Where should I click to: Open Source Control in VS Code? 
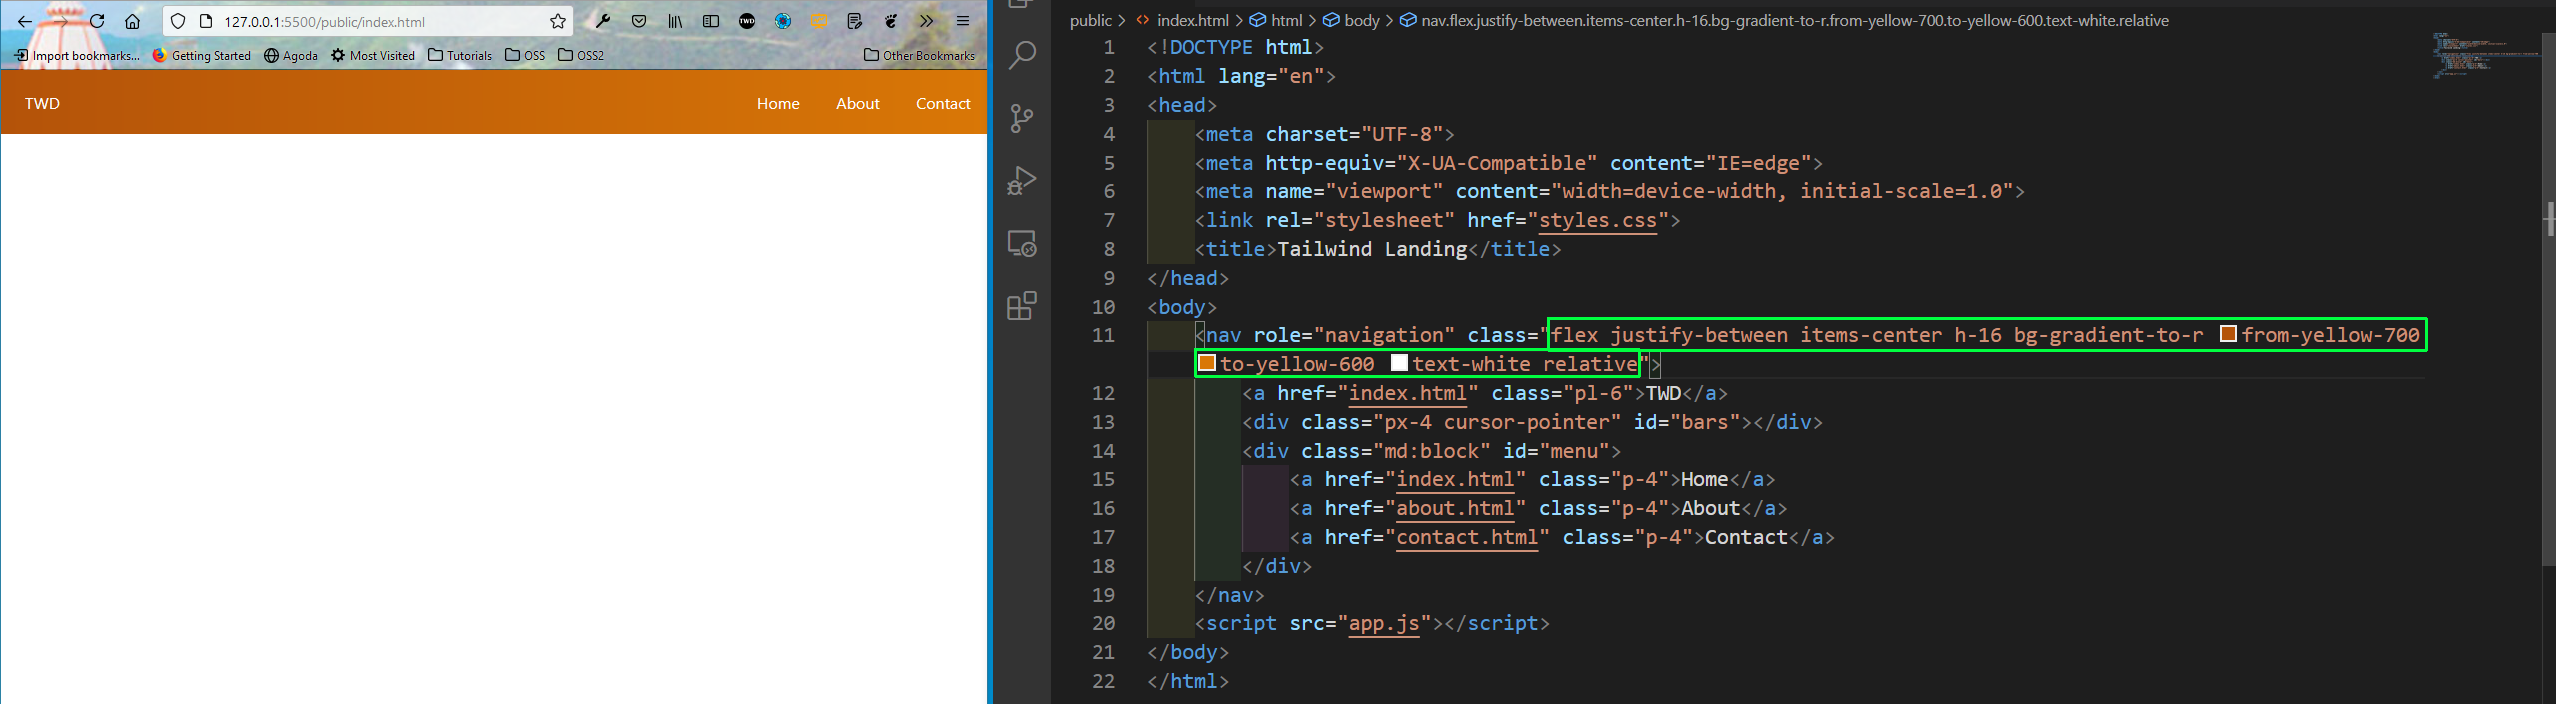pyautogui.click(x=1022, y=118)
